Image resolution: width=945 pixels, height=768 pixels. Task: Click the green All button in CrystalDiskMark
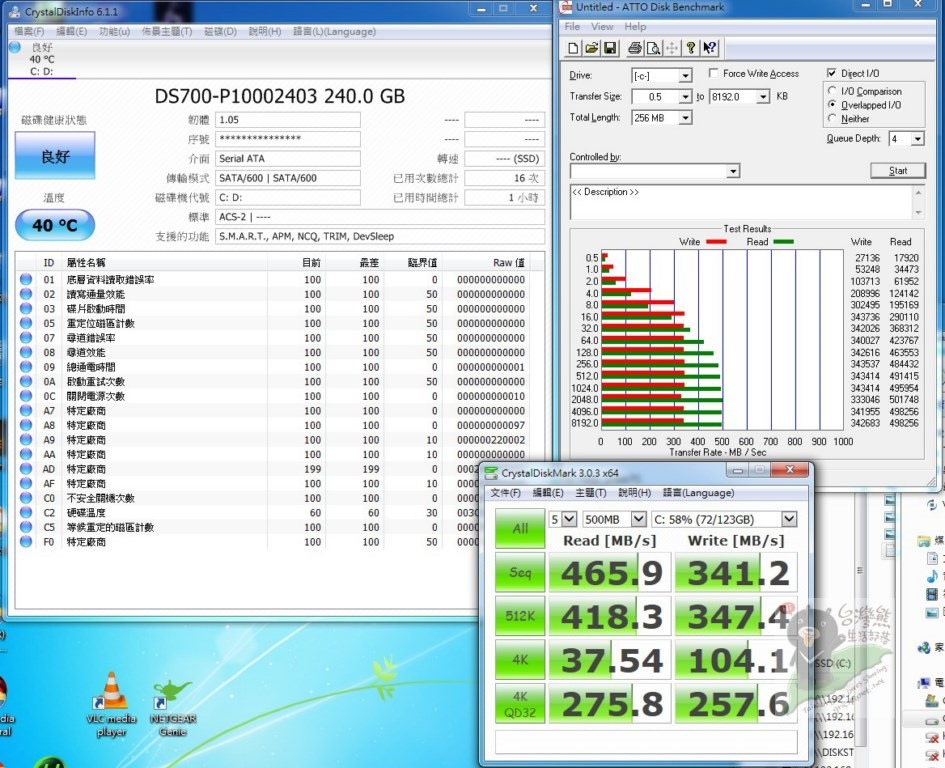520,528
